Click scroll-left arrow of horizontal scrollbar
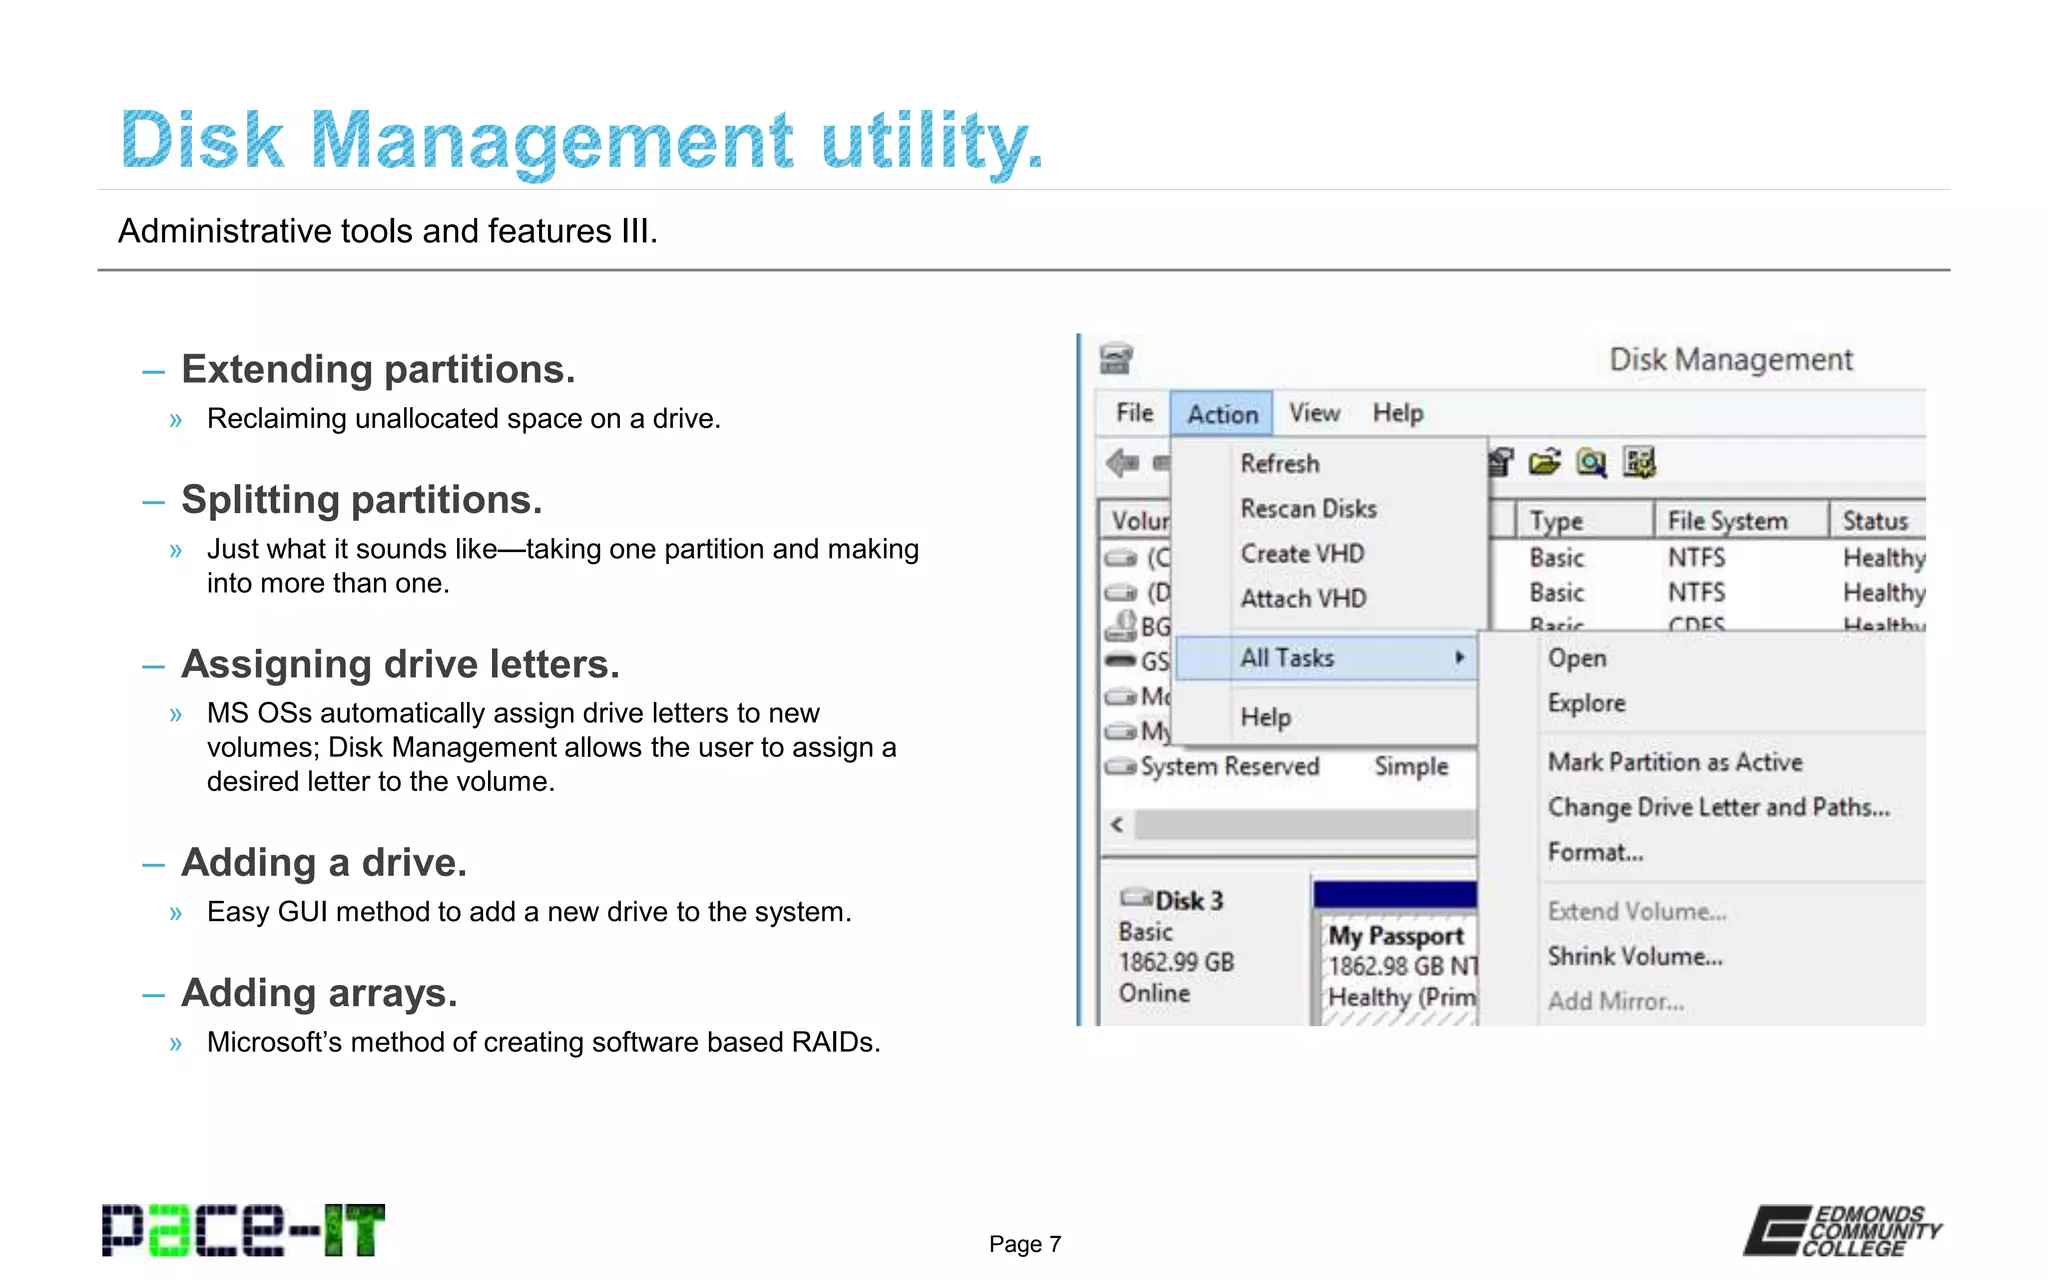The image size is (2048, 1280). coord(1118,825)
